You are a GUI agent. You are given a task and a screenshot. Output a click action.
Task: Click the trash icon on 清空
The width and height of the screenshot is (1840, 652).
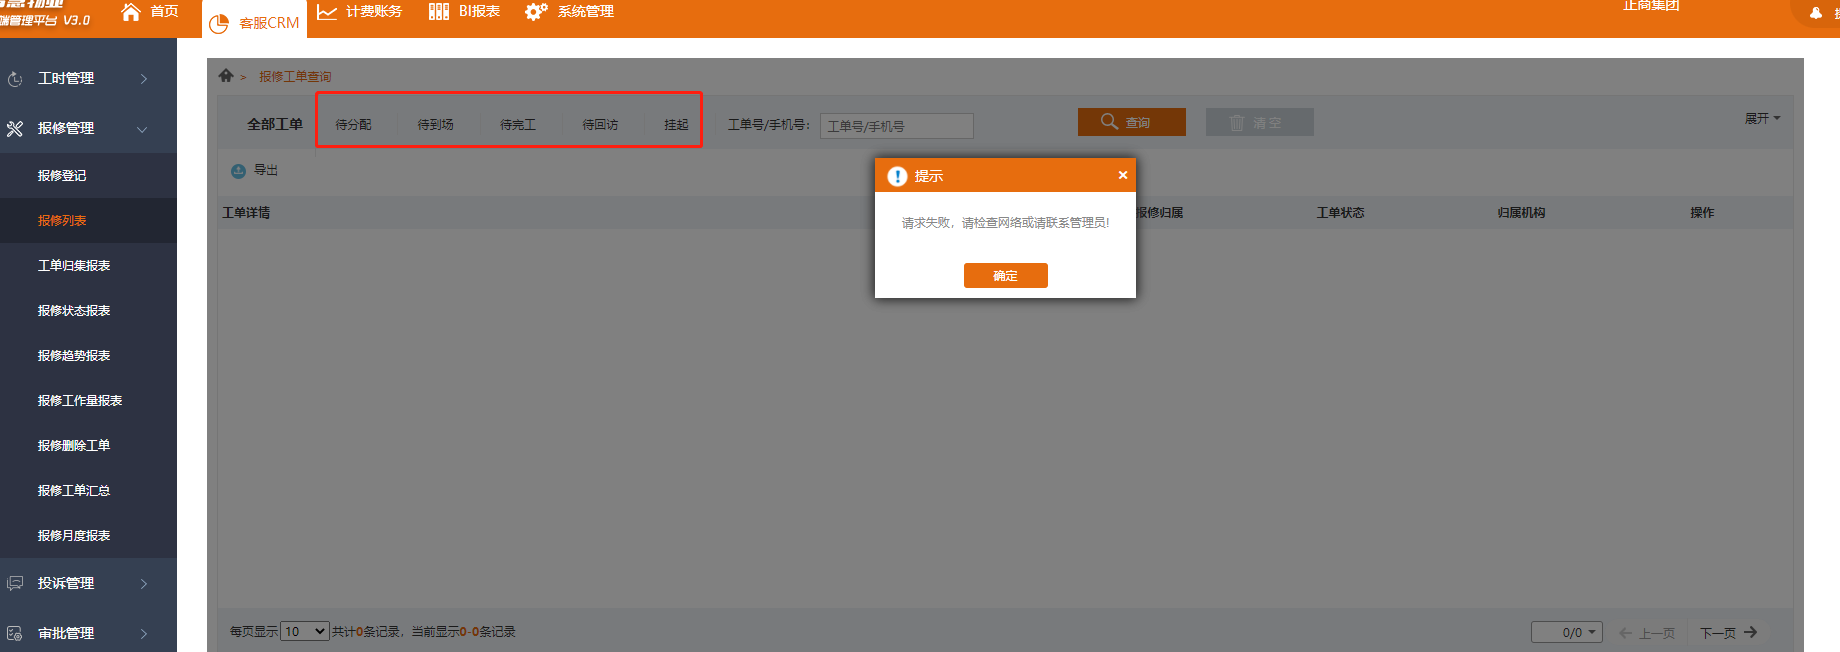[x=1237, y=122]
